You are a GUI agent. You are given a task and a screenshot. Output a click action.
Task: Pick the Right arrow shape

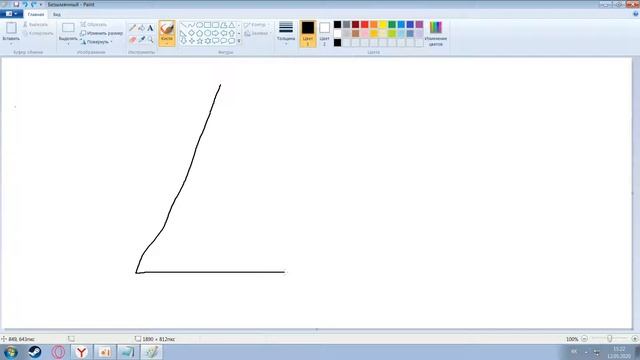tap(216, 33)
